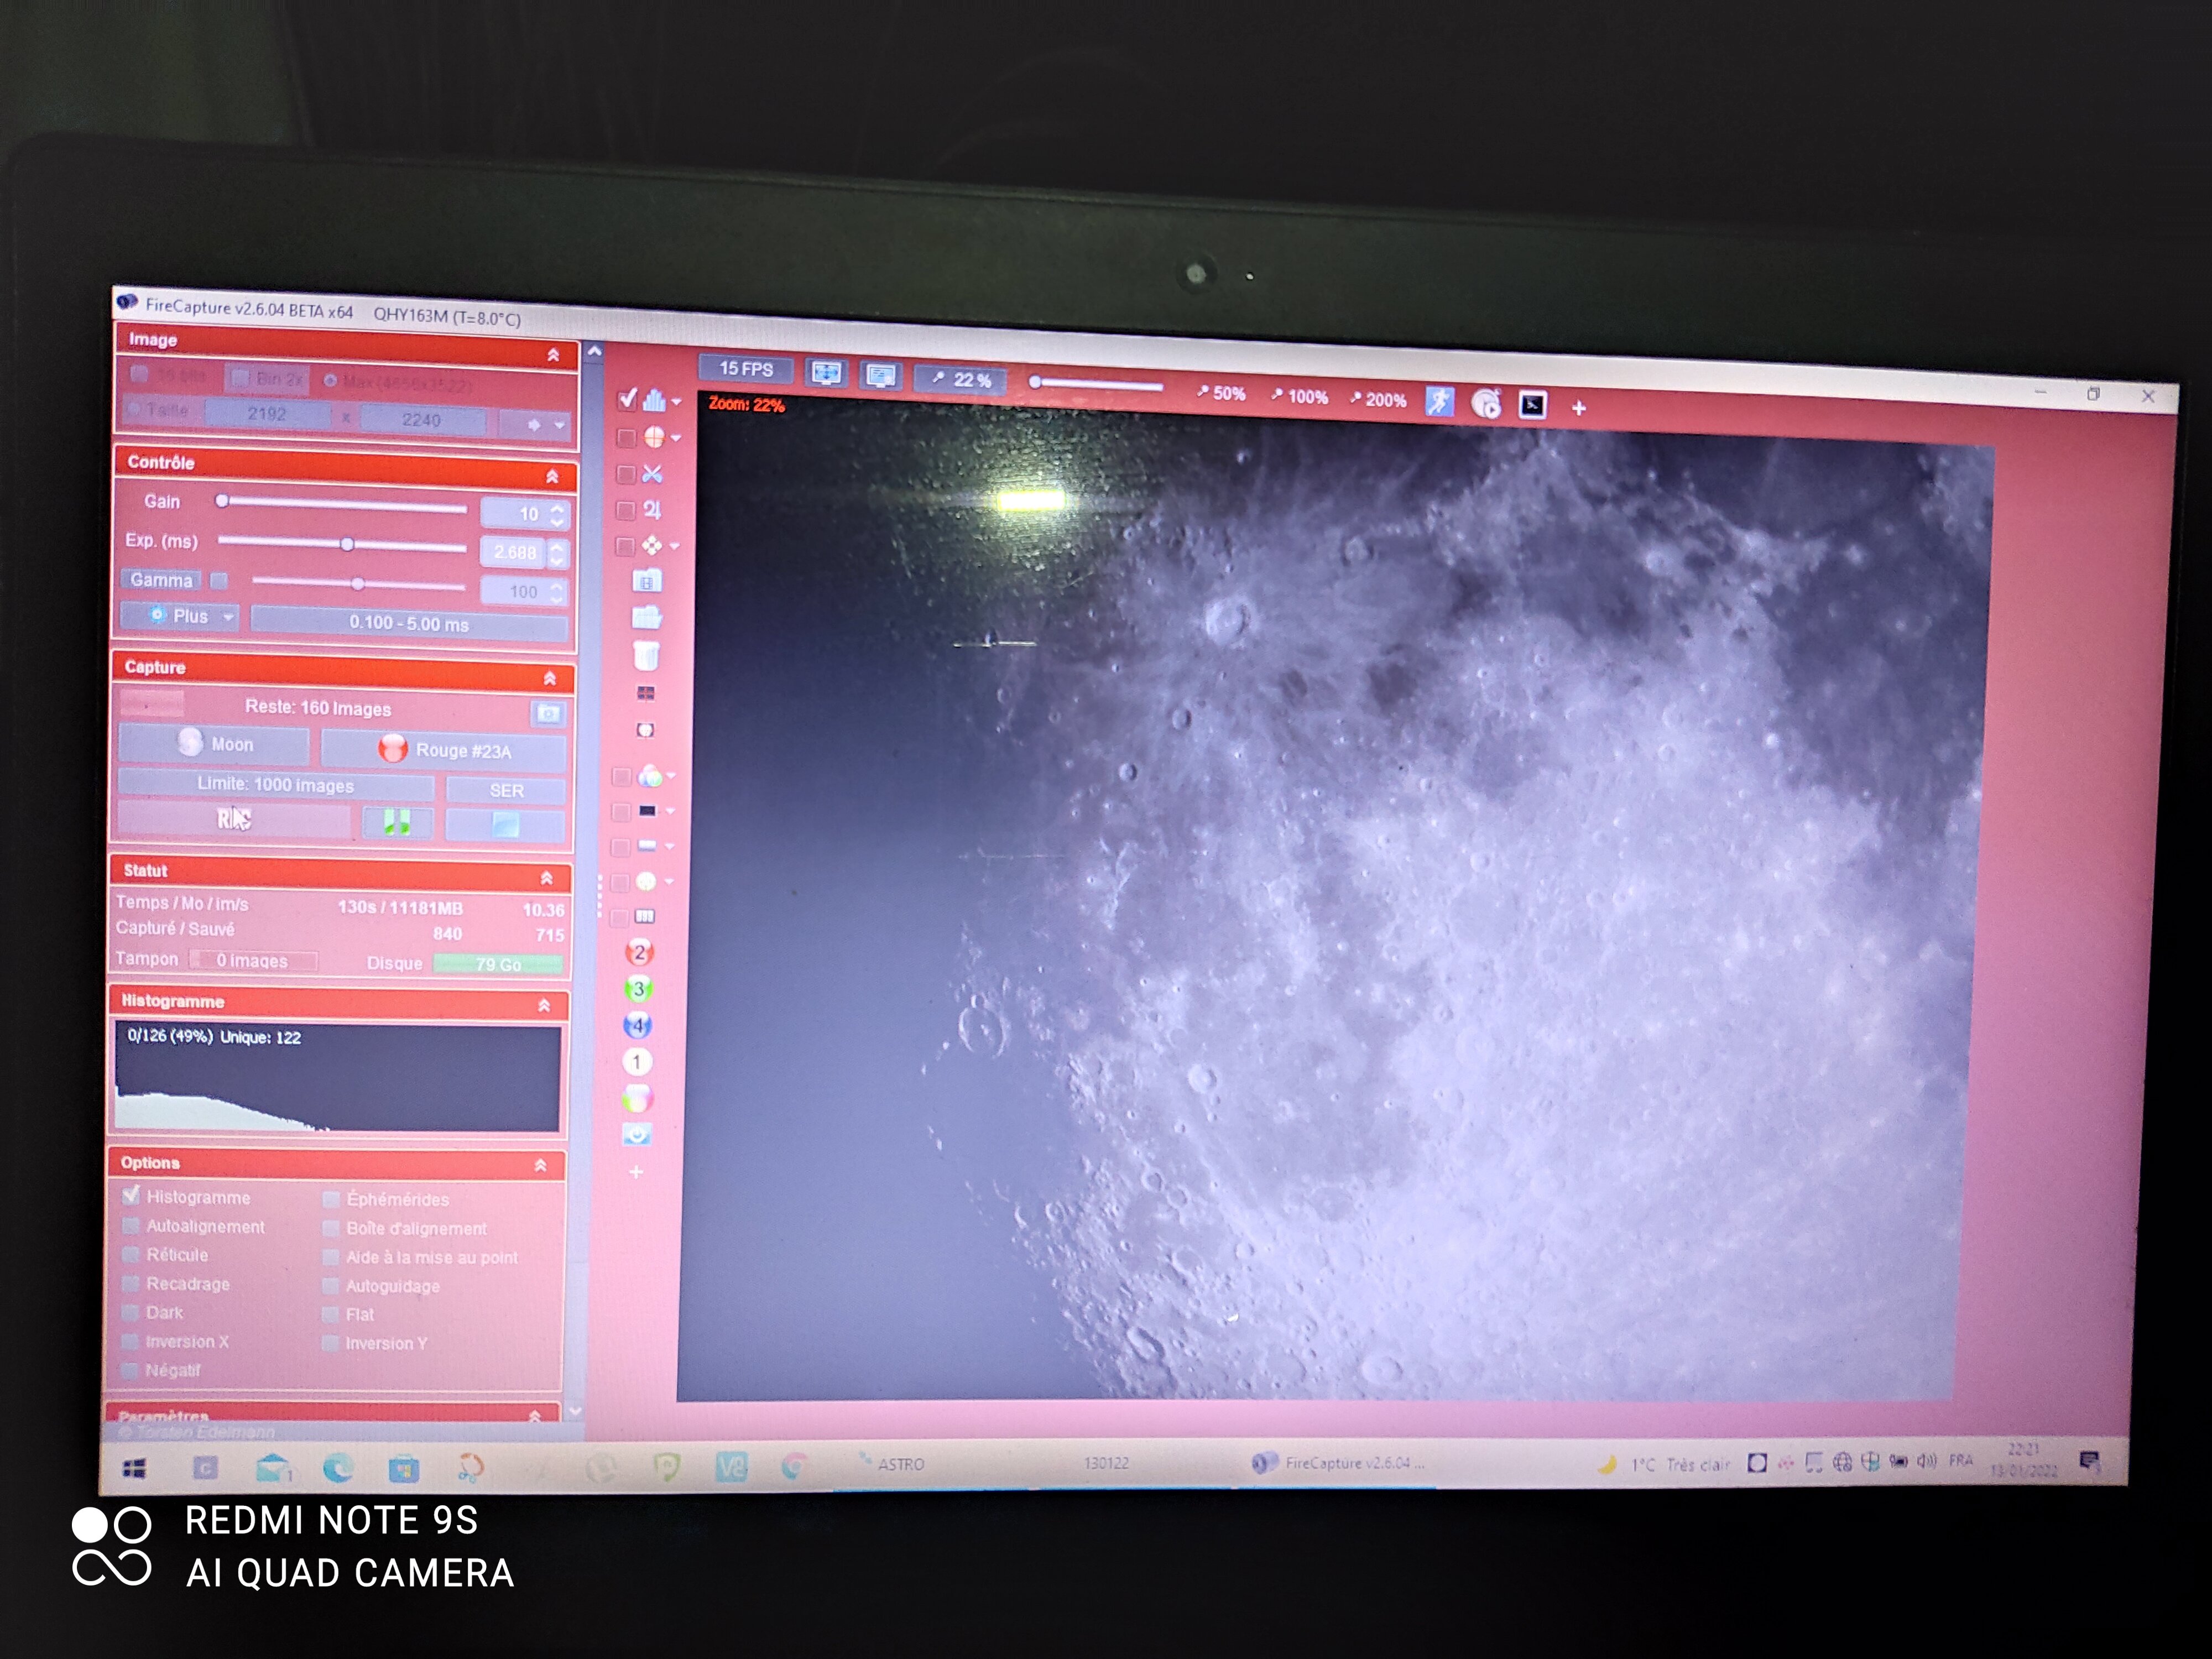Enable the Dark option checkbox
Image resolution: width=2212 pixels, height=1659 pixels.
(130, 1313)
